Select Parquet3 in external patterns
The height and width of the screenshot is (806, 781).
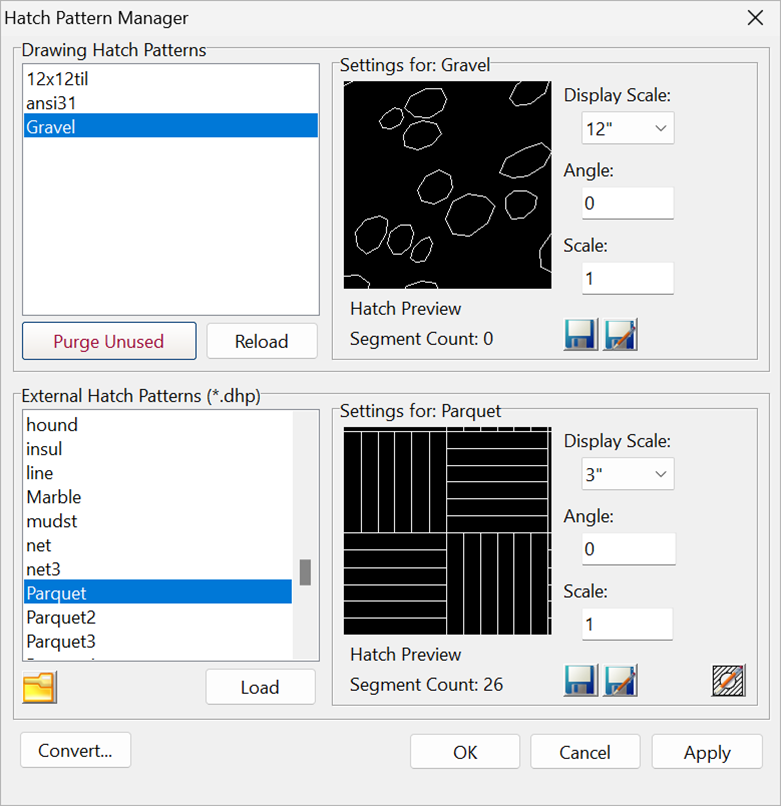158,641
